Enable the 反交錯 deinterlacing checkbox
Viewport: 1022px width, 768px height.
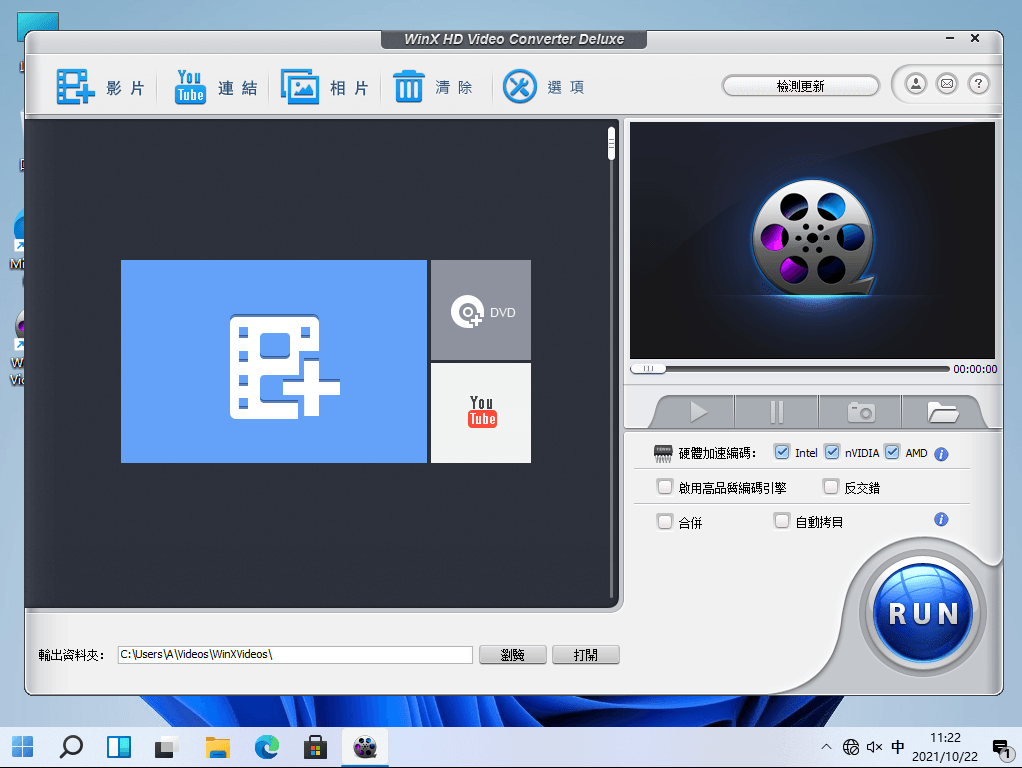click(x=831, y=486)
